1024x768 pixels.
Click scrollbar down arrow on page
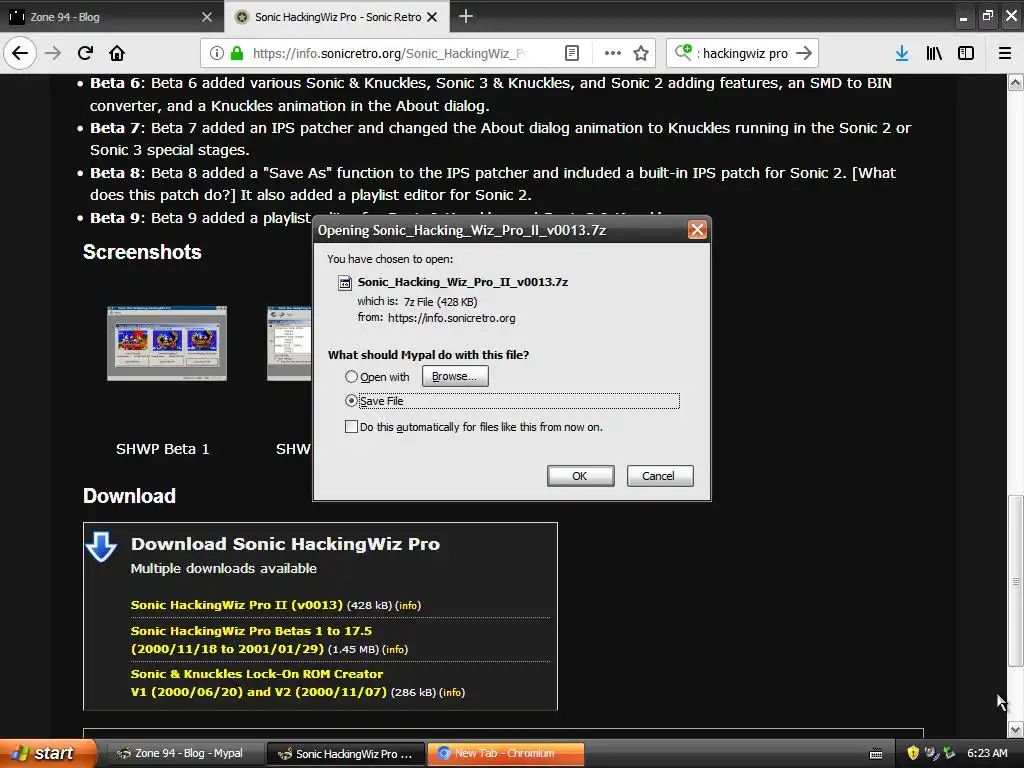(x=1016, y=729)
